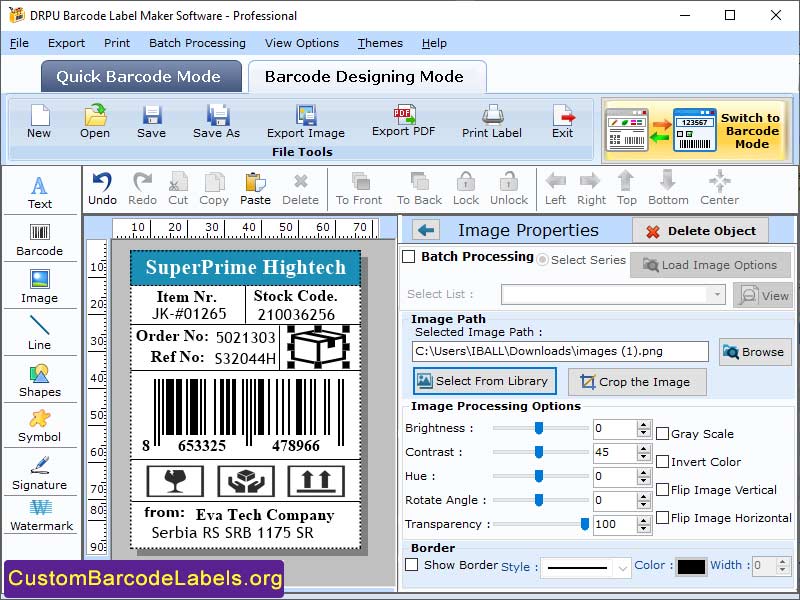Adjust the Contrast slider
This screenshot has width=800, height=600.
coord(541,453)
